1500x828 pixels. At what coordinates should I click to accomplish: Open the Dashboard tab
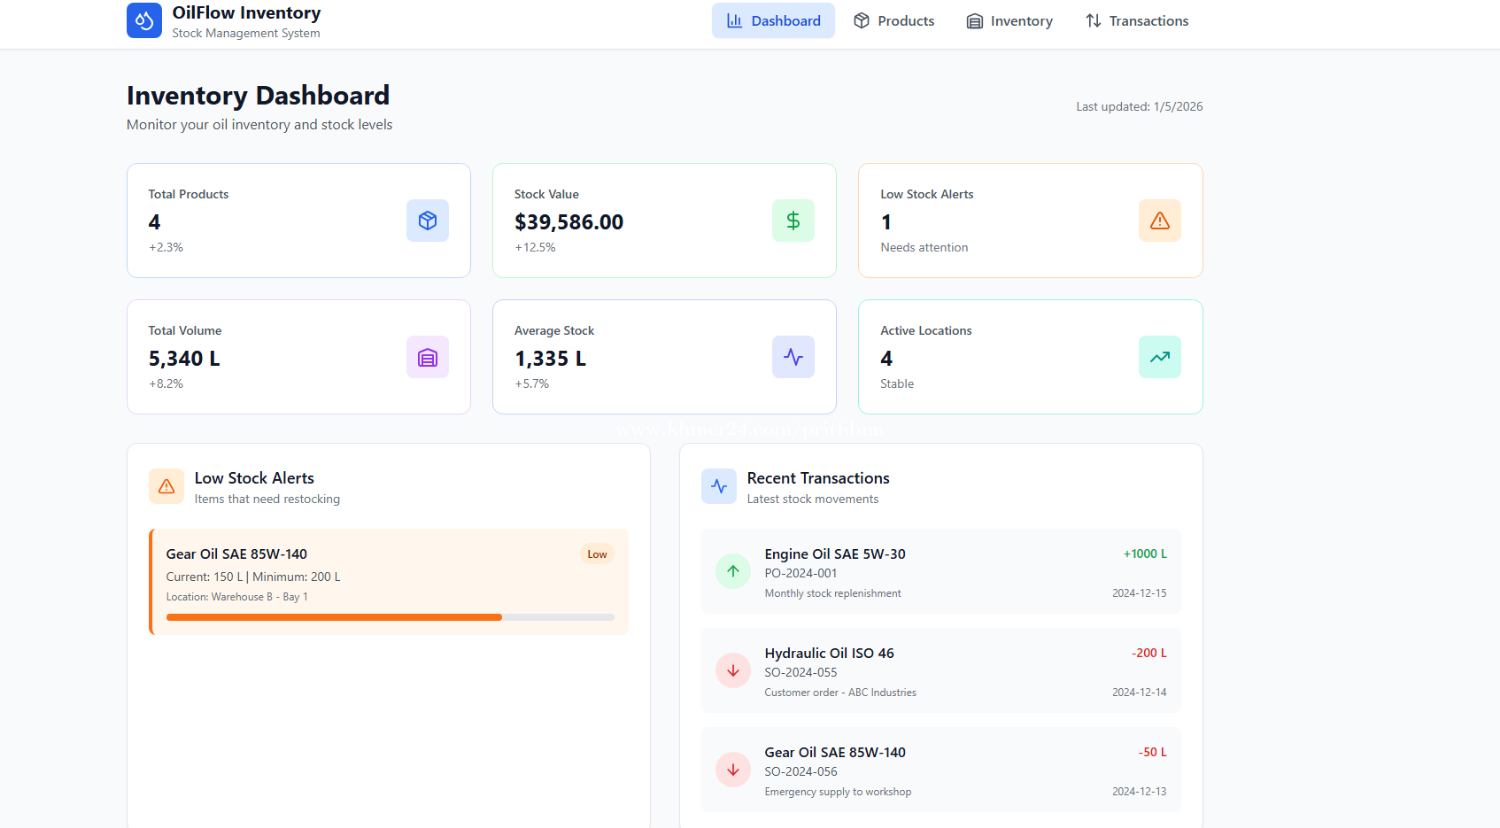click(x=773, y=21)
